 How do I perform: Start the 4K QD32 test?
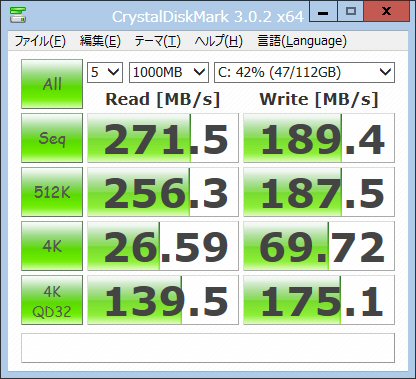pos(52,300)
